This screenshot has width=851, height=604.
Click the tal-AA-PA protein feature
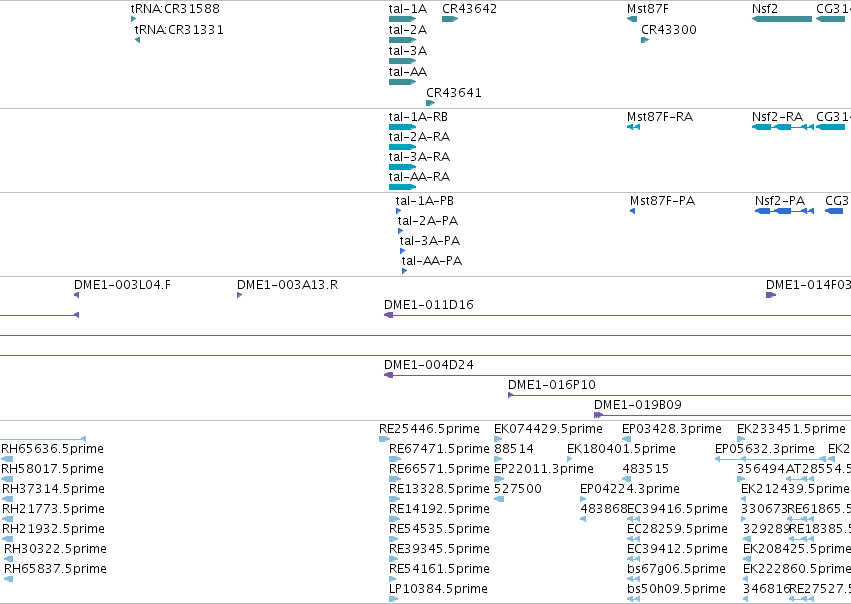(404, 271)
